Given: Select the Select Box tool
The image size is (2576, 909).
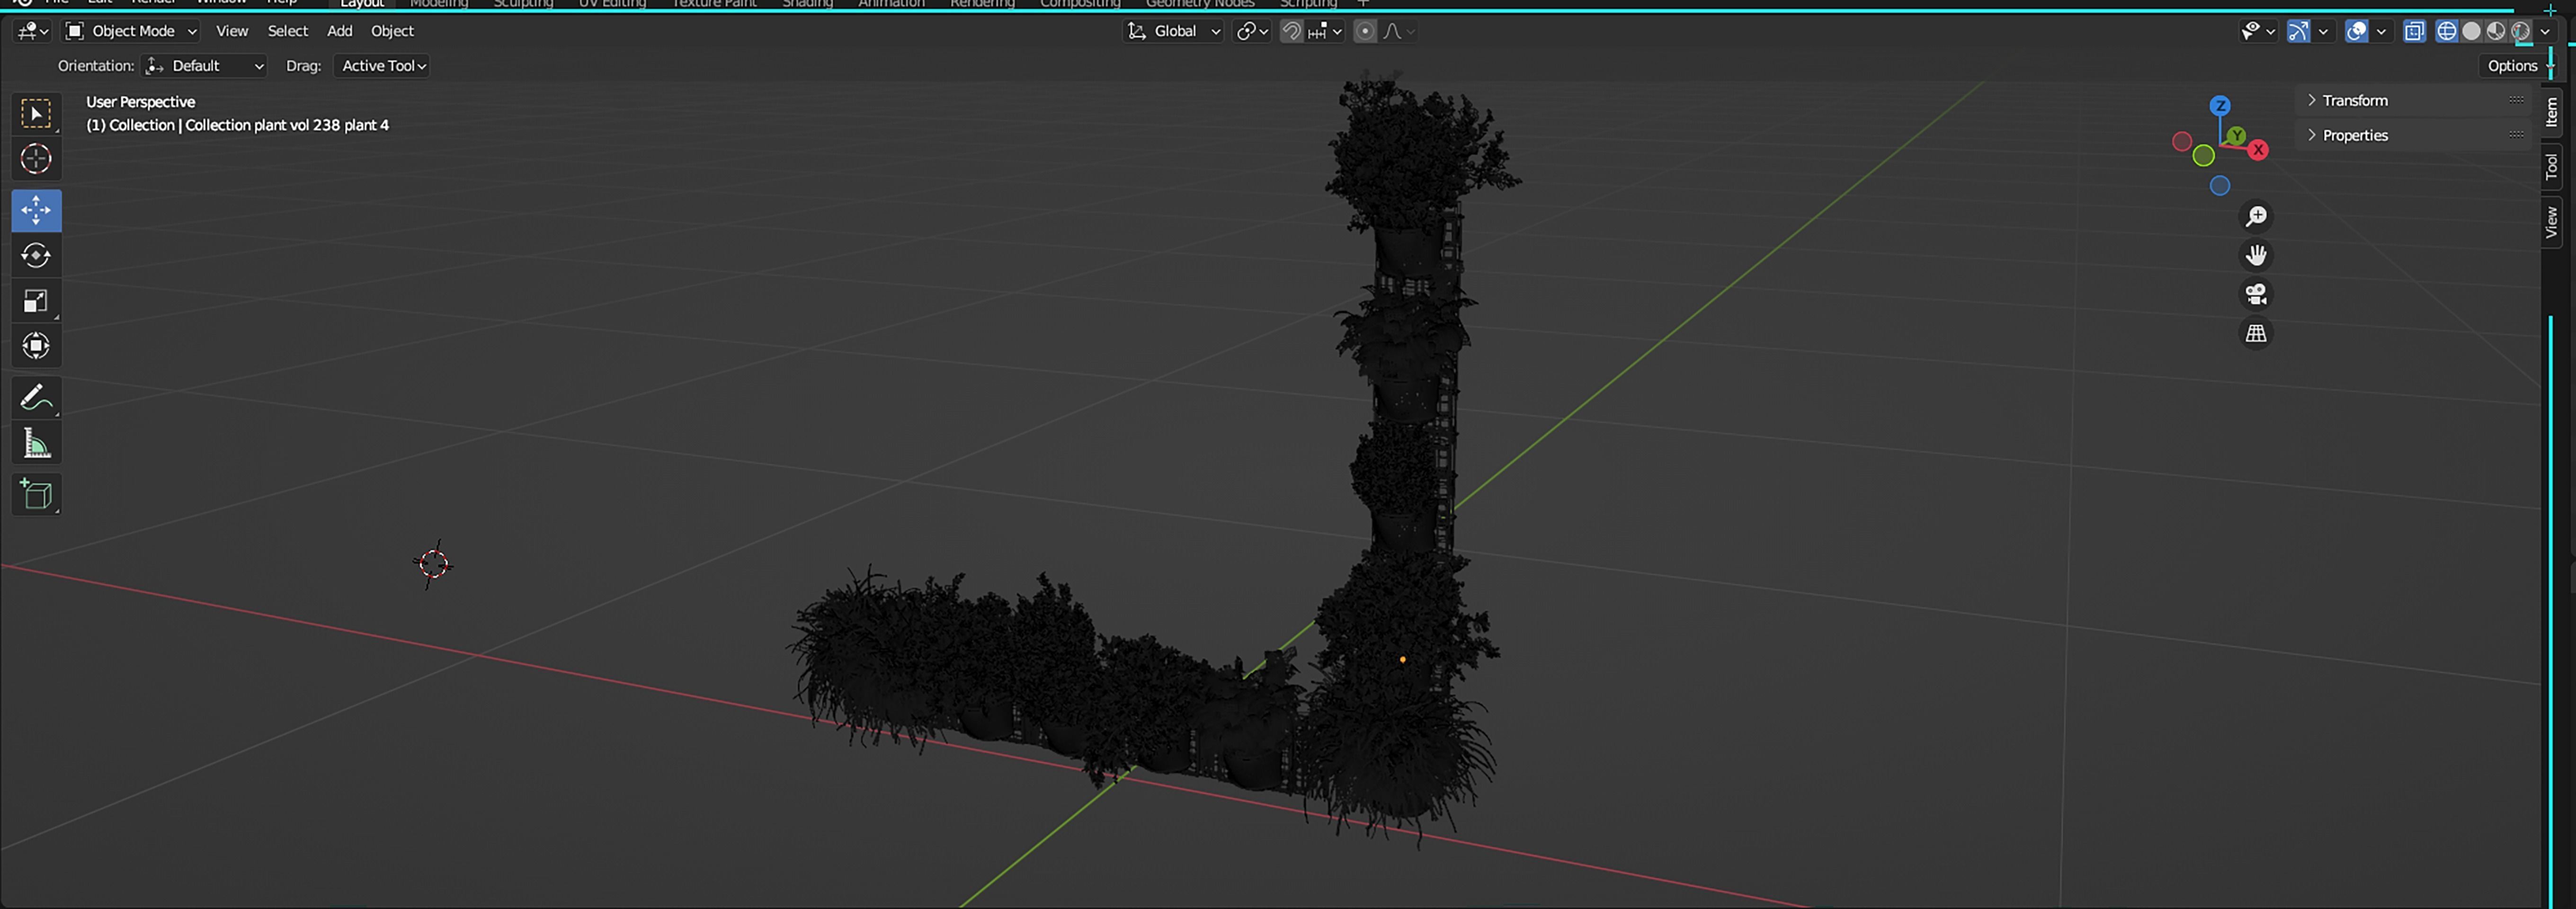Looking at the screenshot, I should (x=36, y=113).
